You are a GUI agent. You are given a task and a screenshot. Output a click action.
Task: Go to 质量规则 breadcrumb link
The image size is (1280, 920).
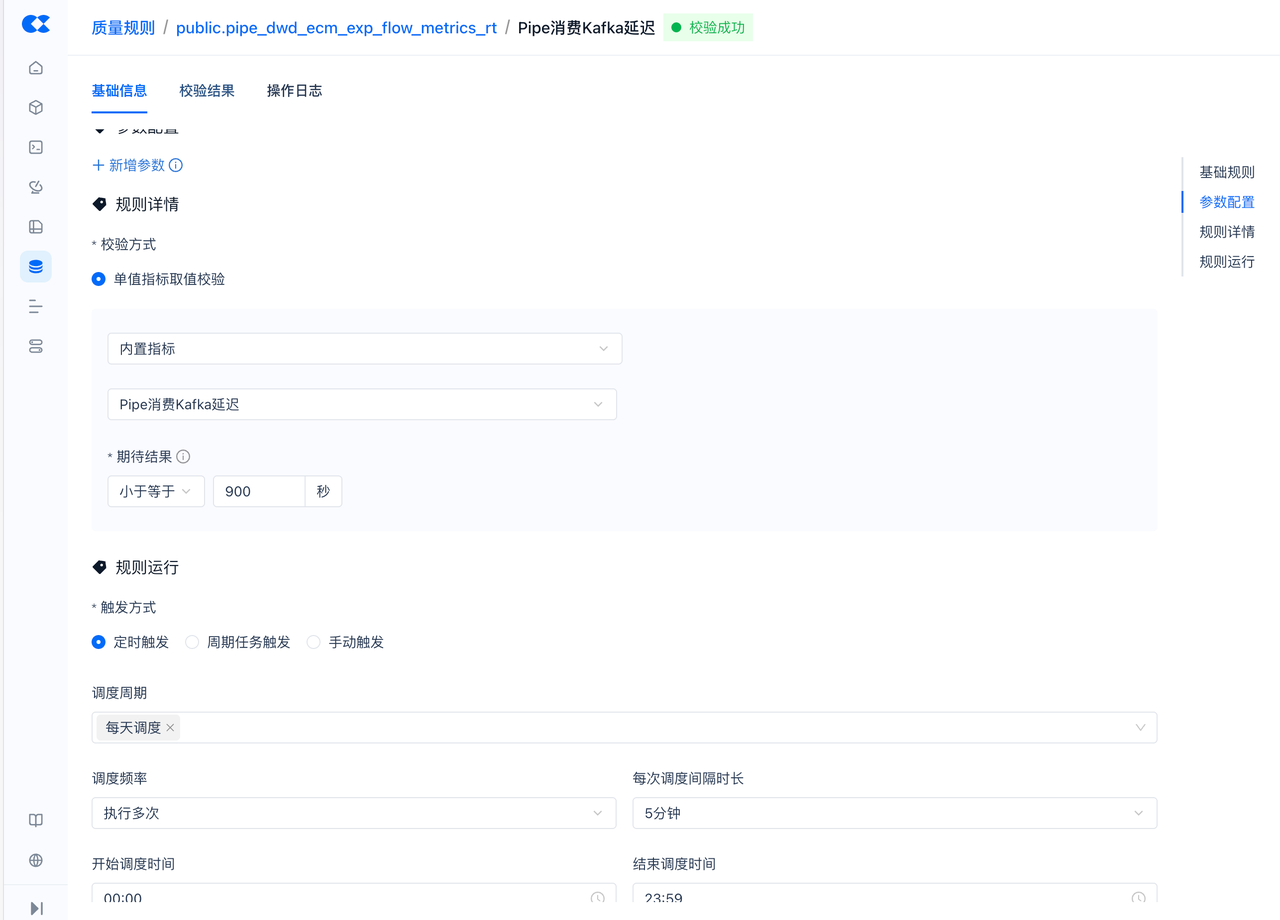pyautogui.click(x=123, y=28)
